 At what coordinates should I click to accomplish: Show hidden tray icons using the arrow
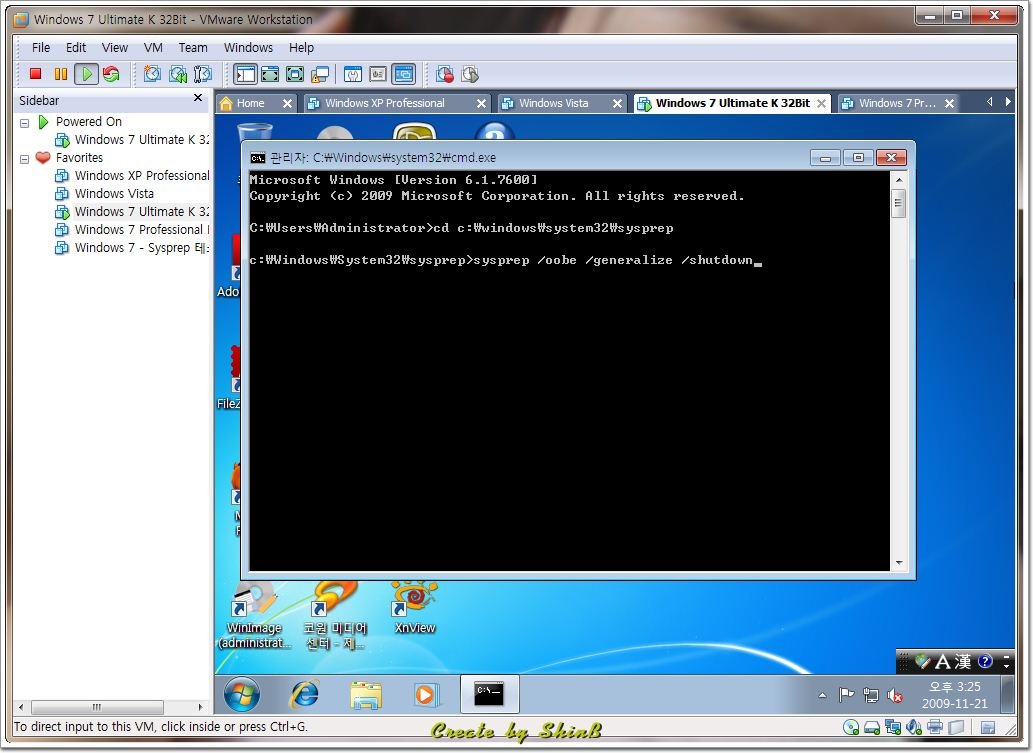(x=822, y=695)
